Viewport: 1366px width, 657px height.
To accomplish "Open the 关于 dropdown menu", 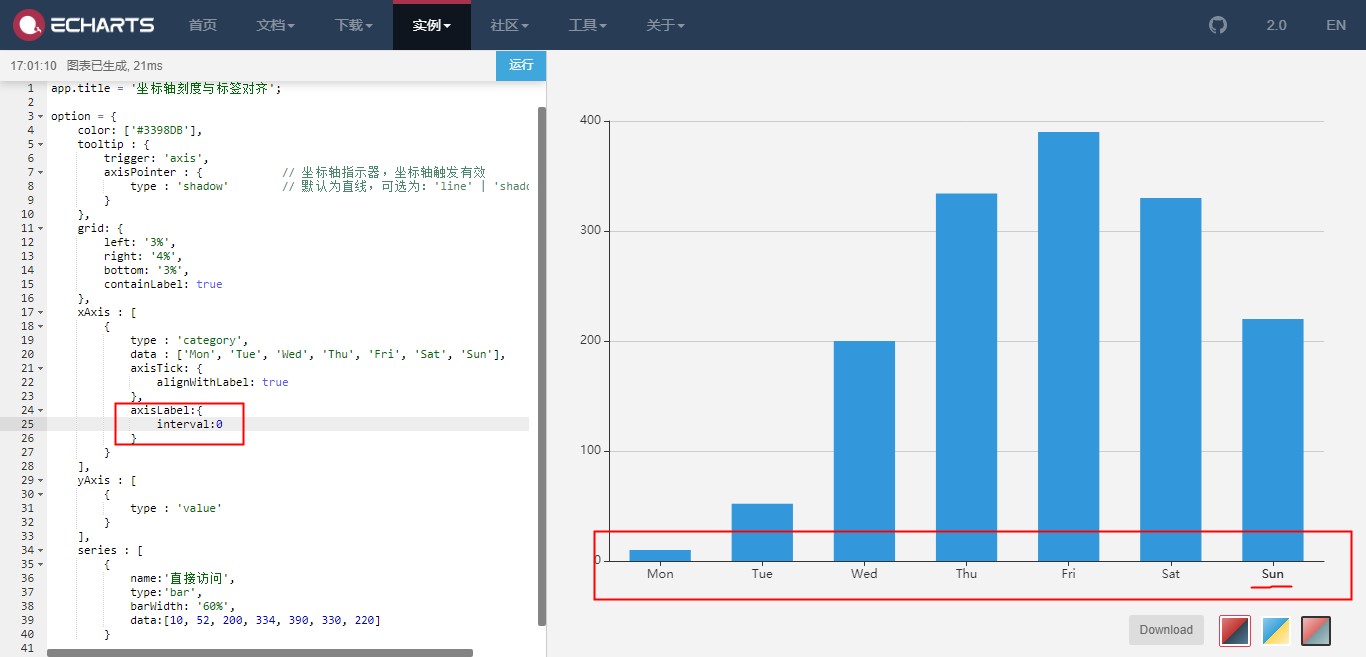I will (x=666, y=25).
